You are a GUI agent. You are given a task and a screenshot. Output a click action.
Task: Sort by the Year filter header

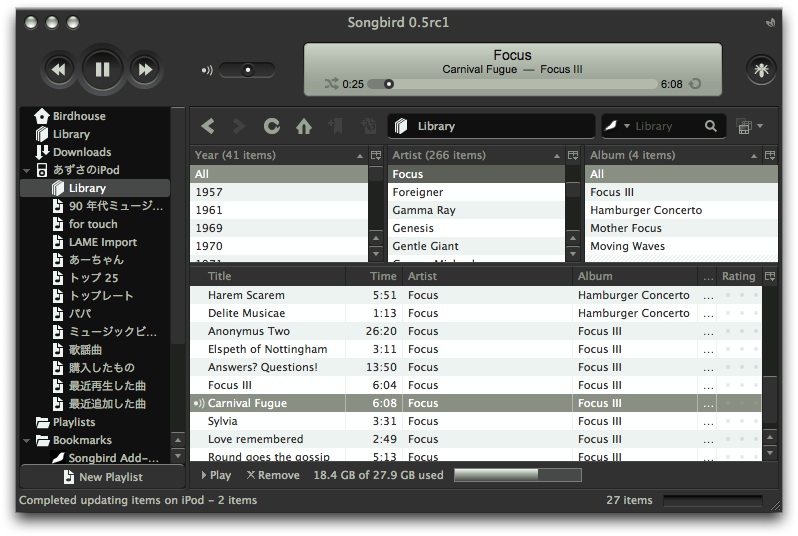[x=279, y=155]
